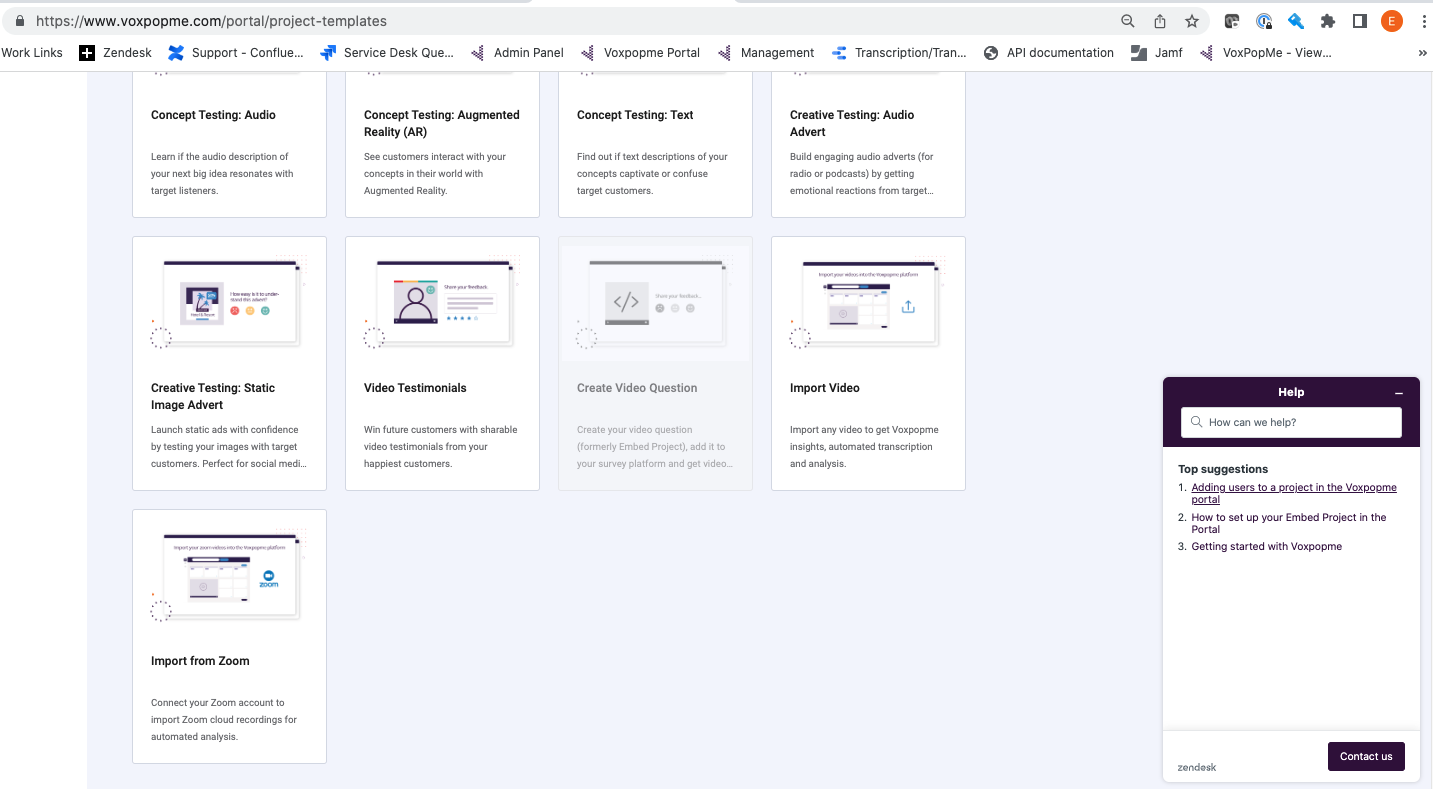Open the Zendesk bookmark
The width and height of the screenshot is (1433, 789).
pyautogui.click(x=115, y=53)
